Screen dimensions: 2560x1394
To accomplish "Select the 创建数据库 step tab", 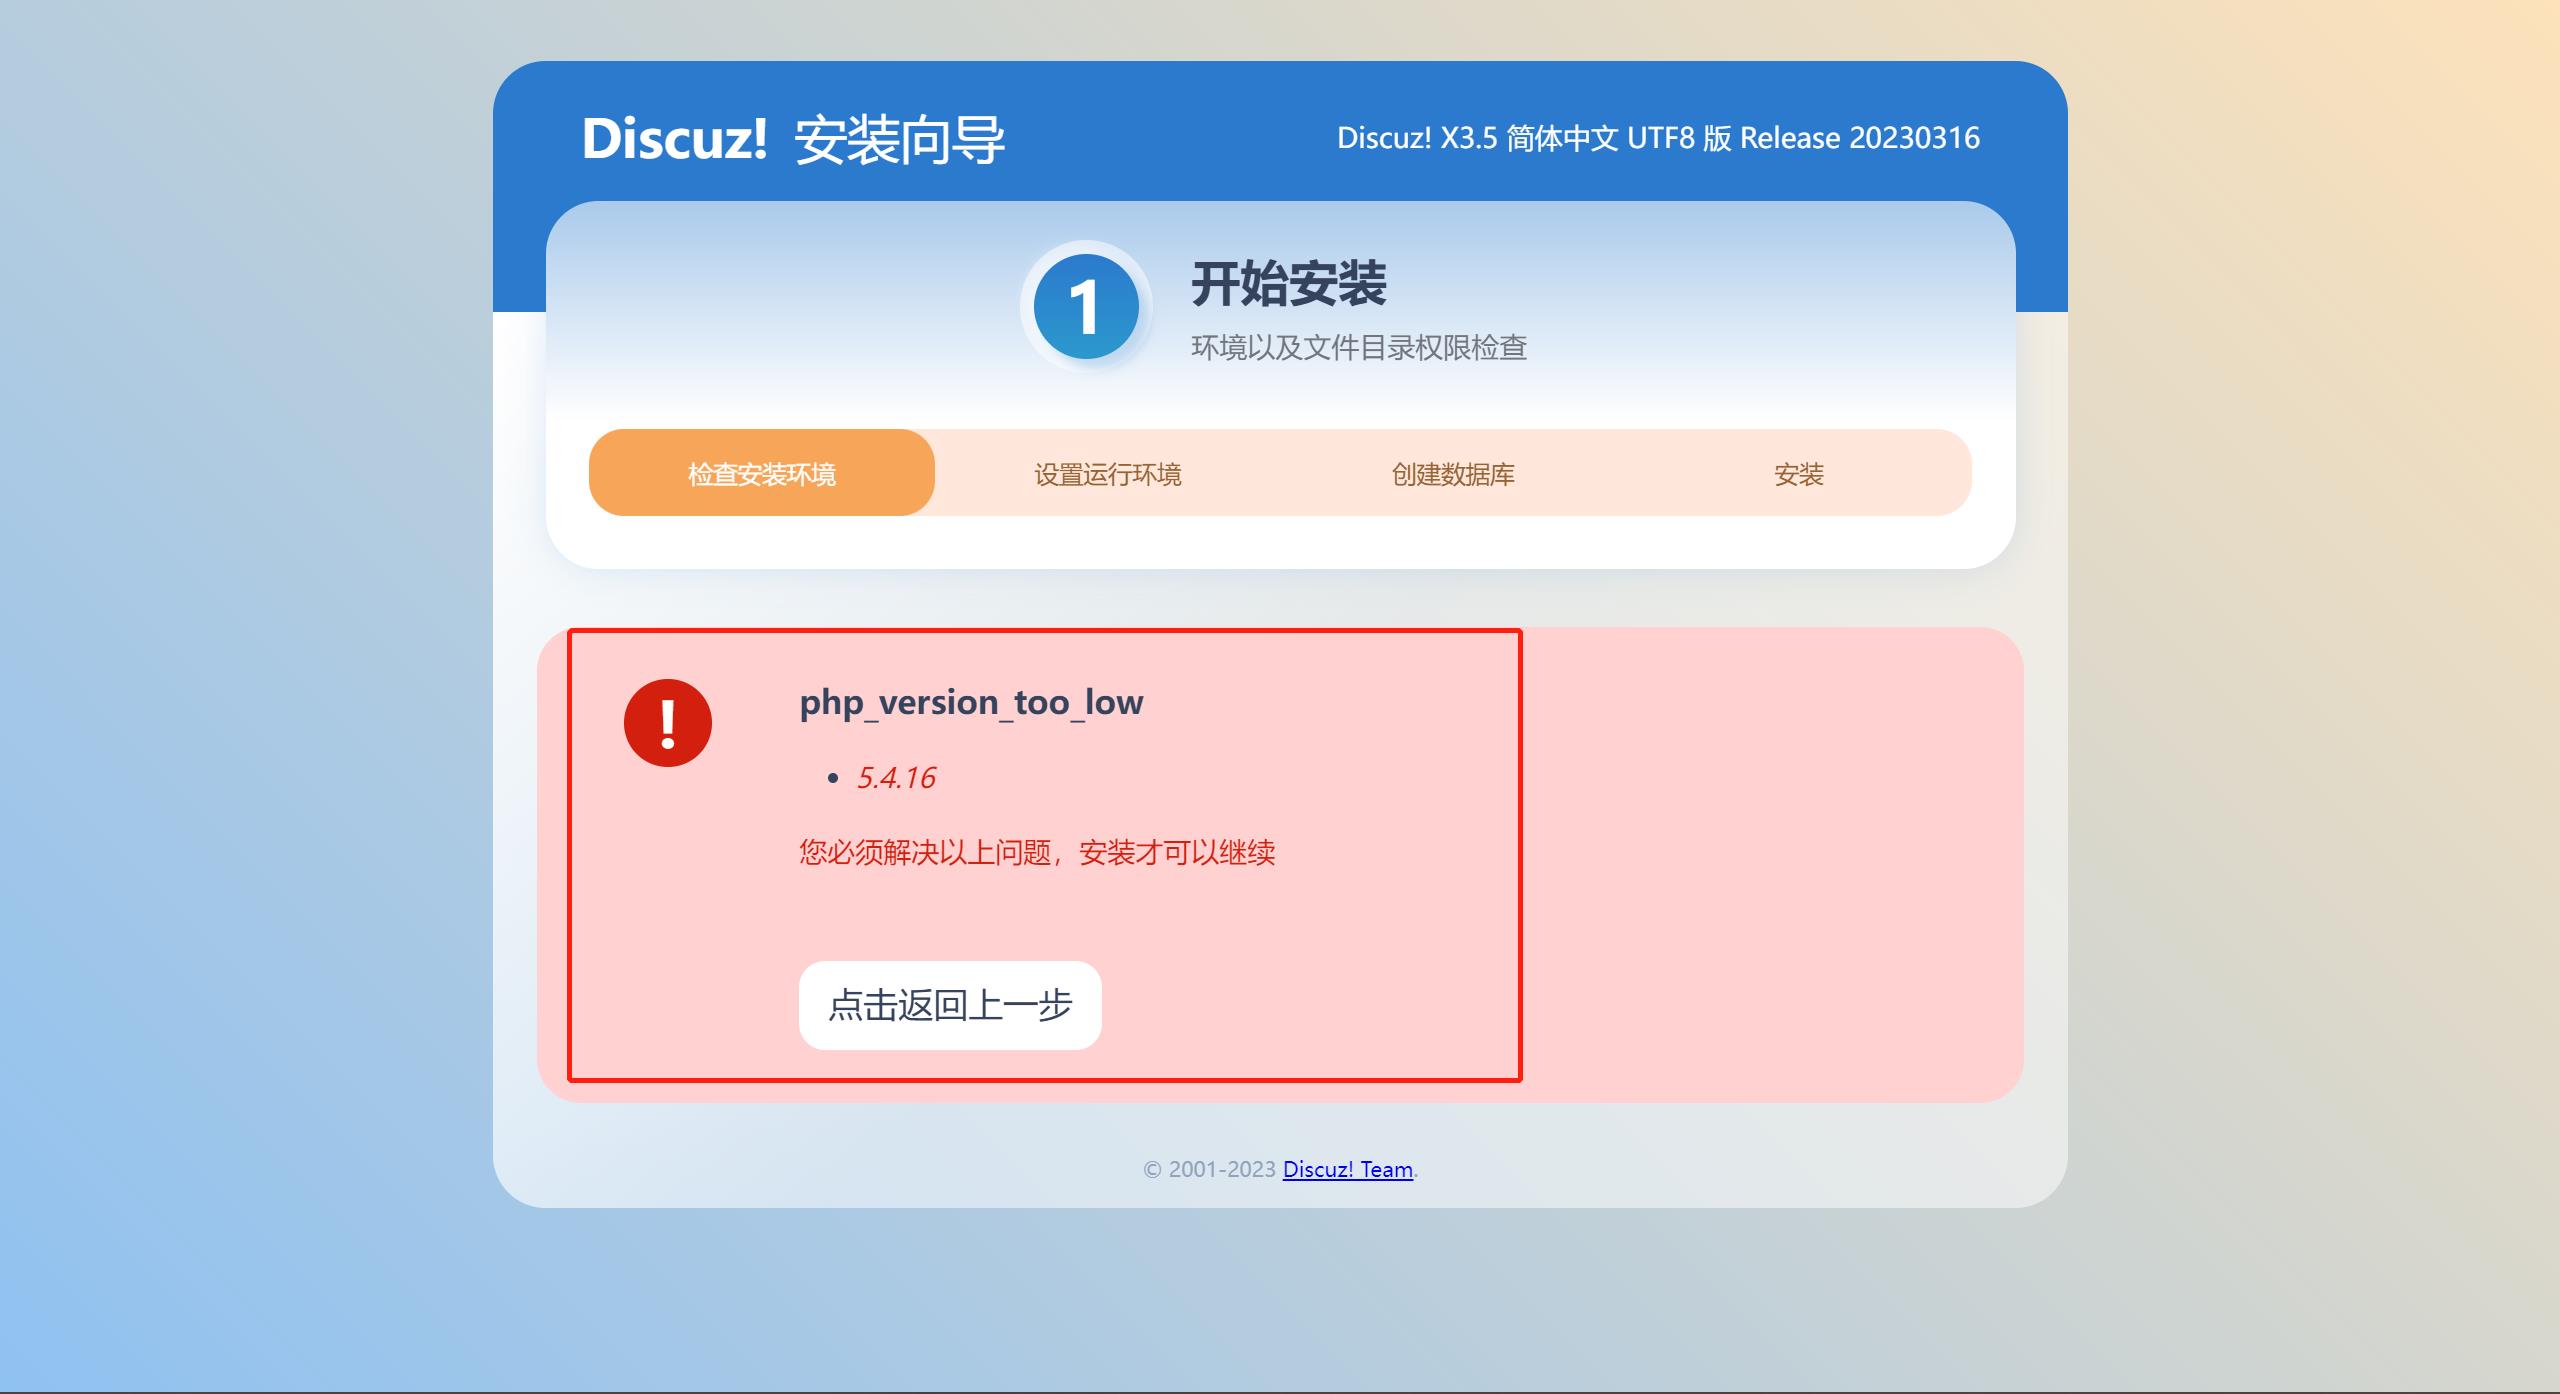I will coord(1453,473).
